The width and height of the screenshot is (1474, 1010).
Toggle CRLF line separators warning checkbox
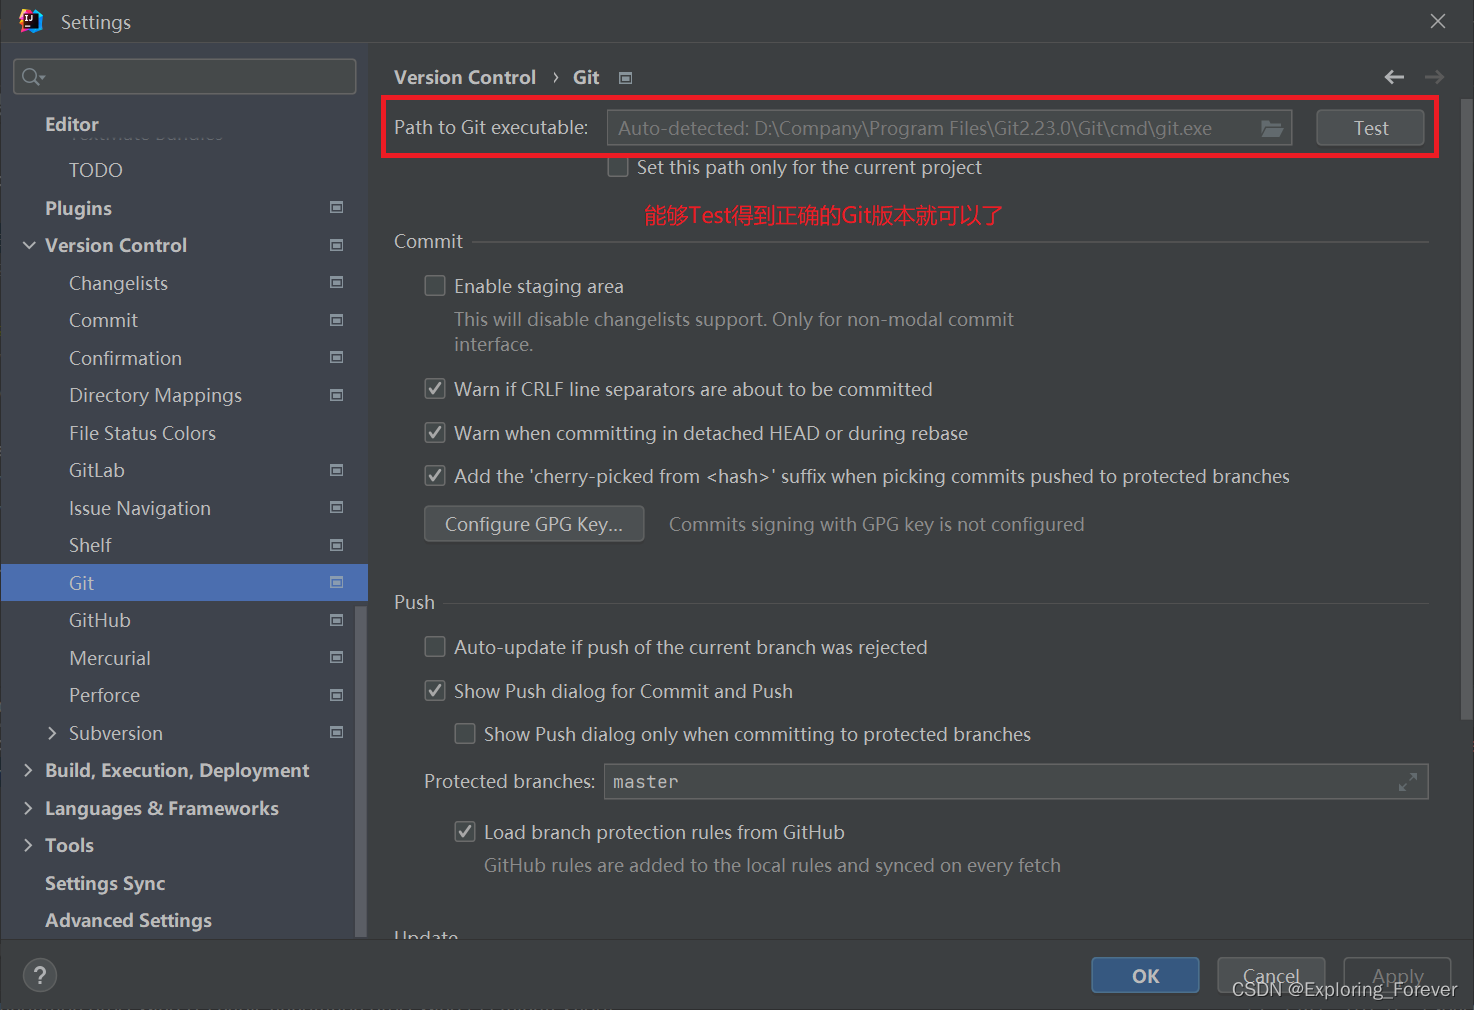coord(435,389)
